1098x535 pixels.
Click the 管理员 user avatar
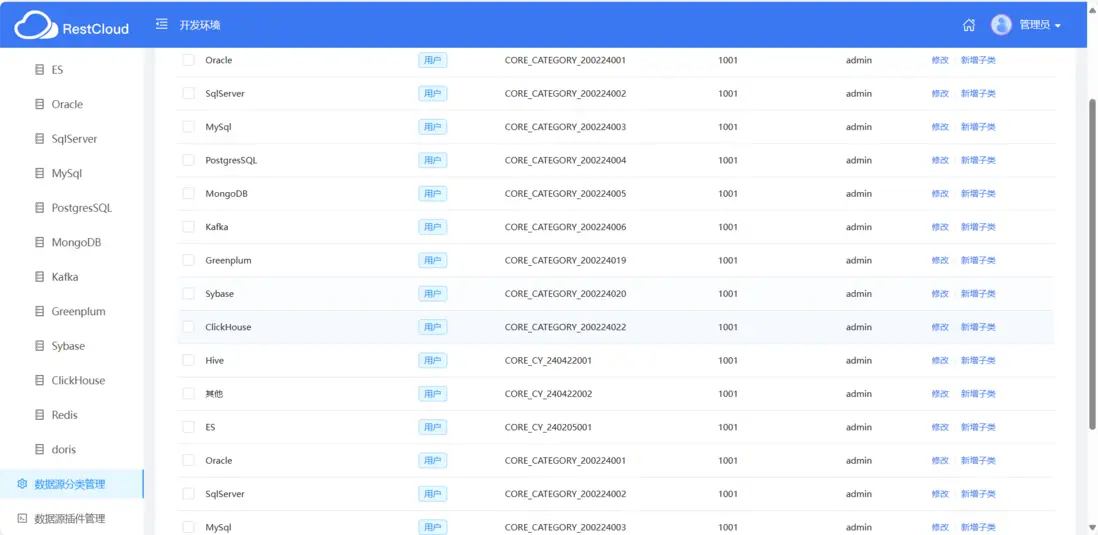[1001, 25]
